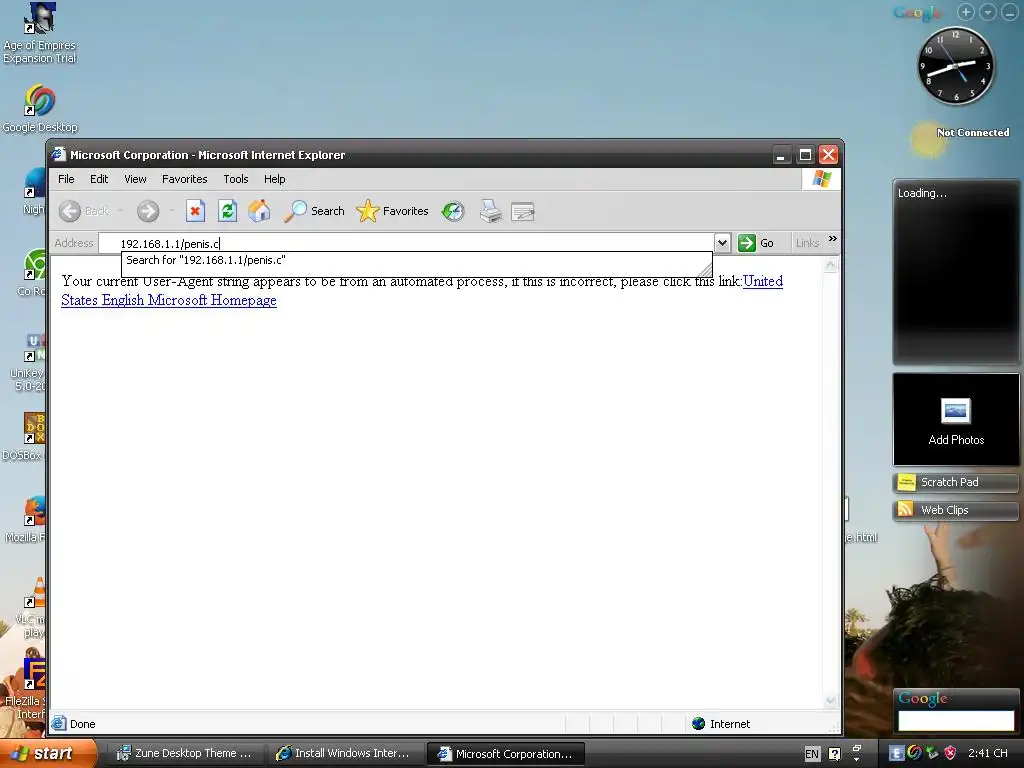Switch to Install Windows Internet taskbar window
Screen dimensions: 1024x768
345,754
